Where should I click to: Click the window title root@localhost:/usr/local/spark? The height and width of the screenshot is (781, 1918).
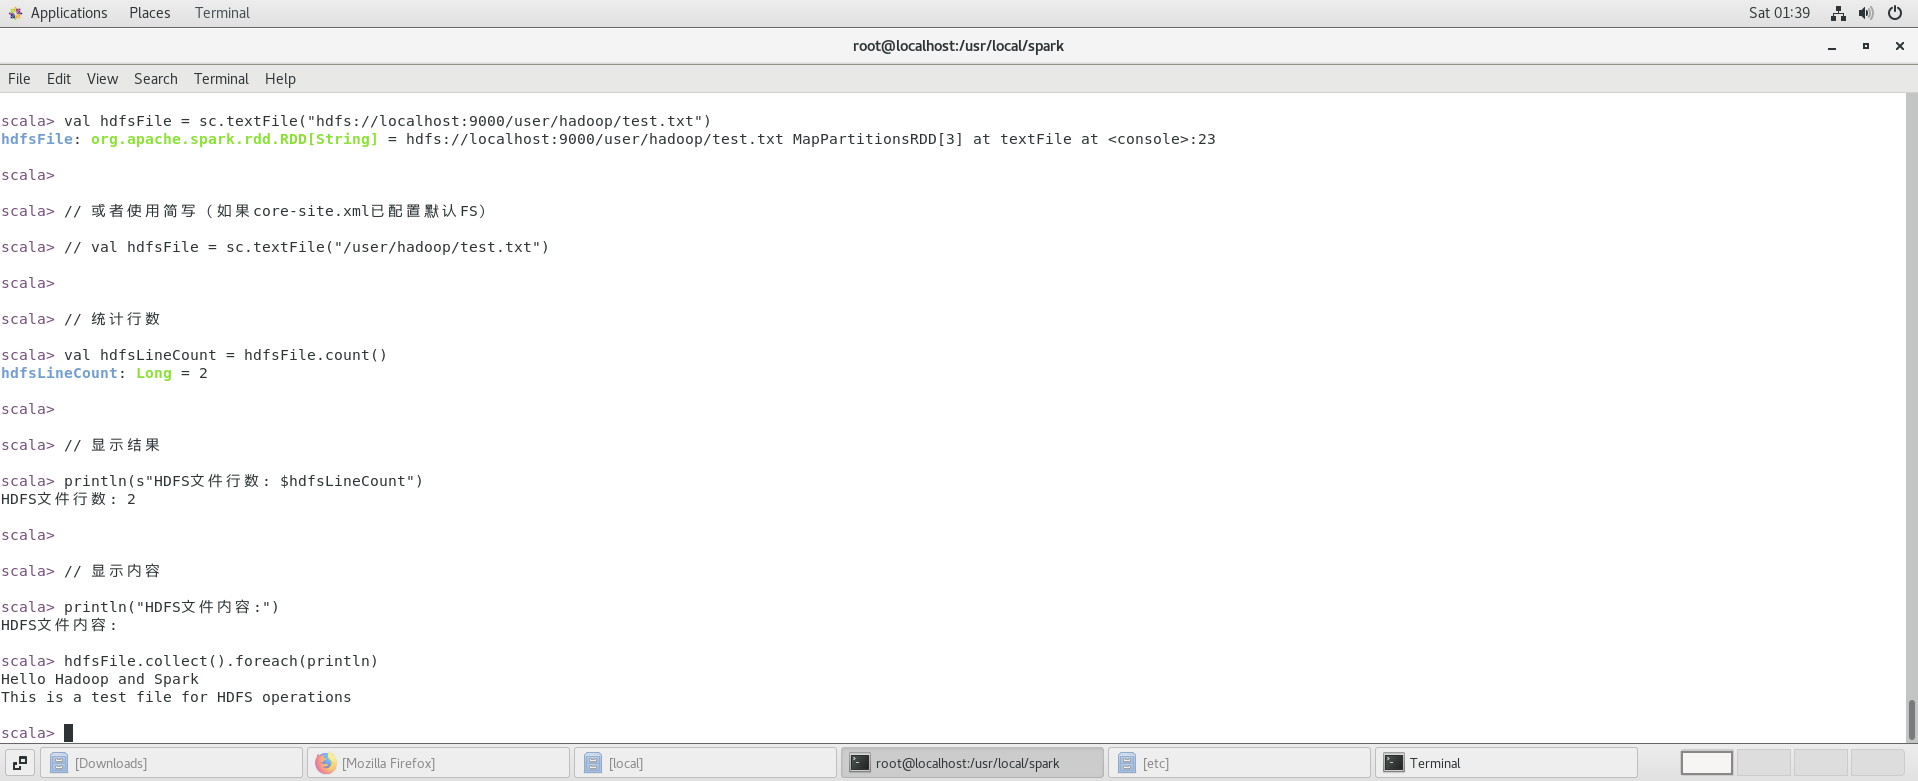(x=958, y=46)
